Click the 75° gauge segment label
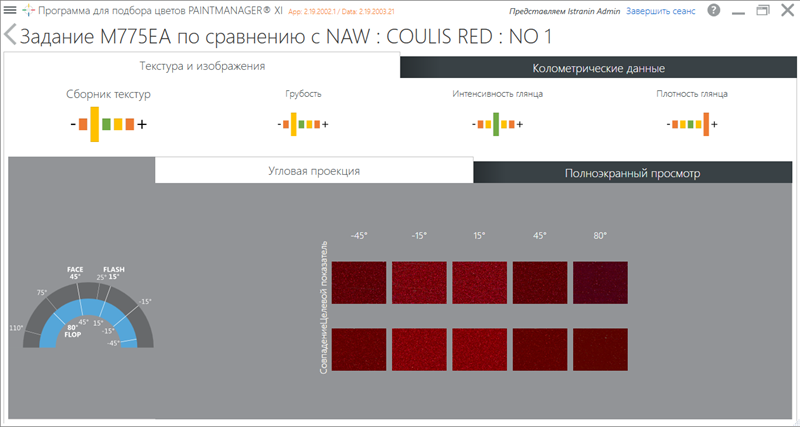The height and width of the screenshot is (427, 800). click(42, 293)
